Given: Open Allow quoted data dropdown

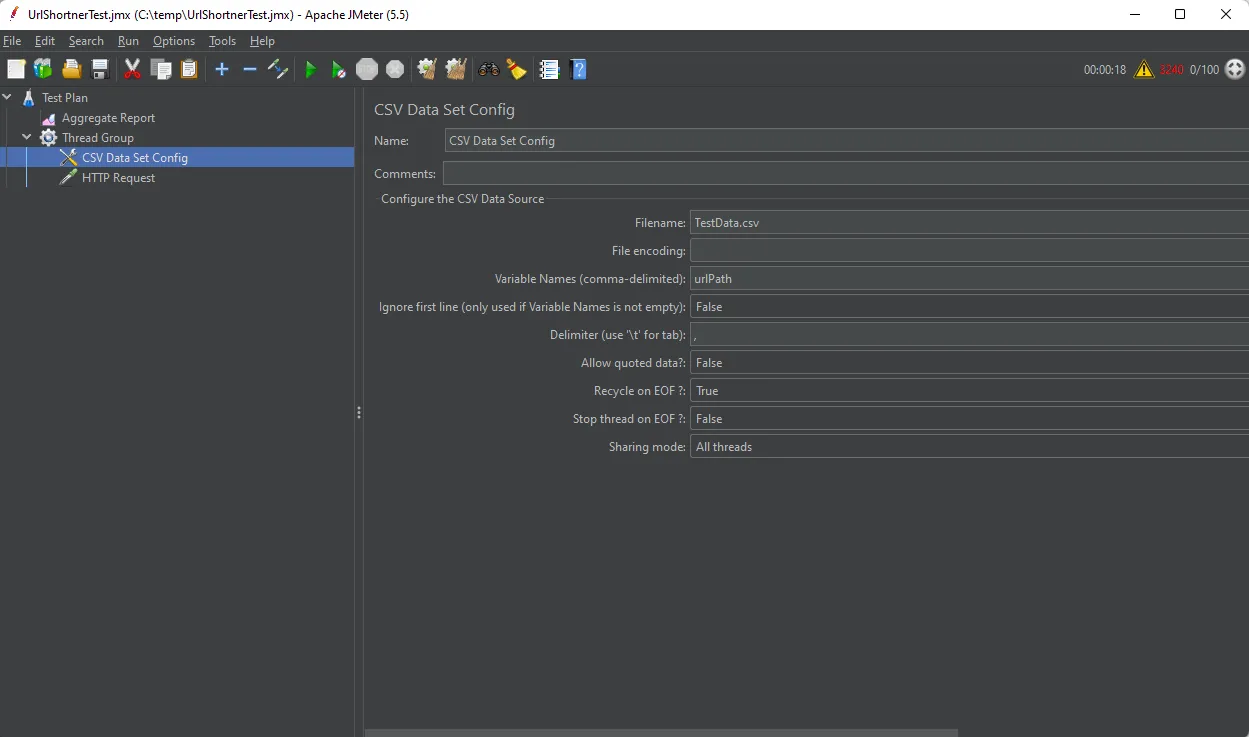Looking at the screenshot, I should (x=969, y=363).
